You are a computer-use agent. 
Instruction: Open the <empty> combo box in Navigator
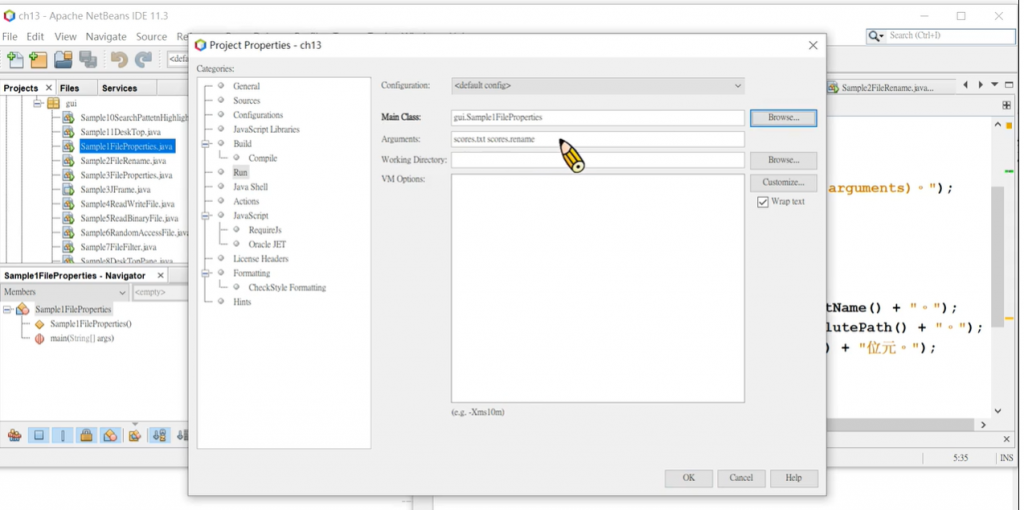pyautogui.click(x=160, y=293)
